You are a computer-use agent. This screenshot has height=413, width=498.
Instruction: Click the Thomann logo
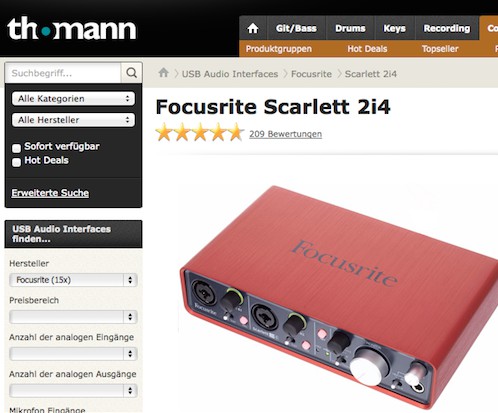(x=71, y=29)
